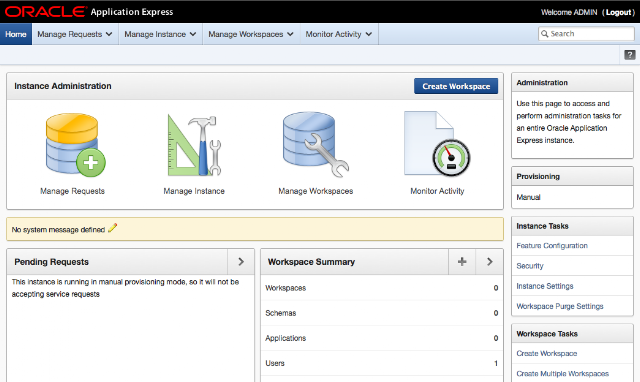The width and height of the screenshot is (640, 382).
Task: Click the Manual provisioning text
Action: tap(528, 198)
